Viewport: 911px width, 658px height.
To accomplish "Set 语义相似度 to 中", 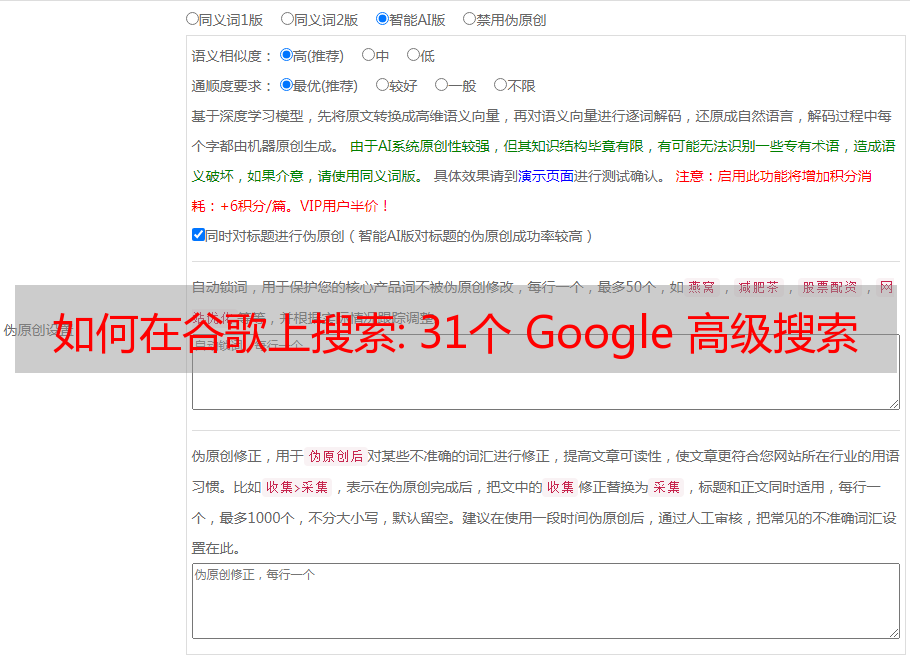I will pyautogui.click(x=368, y=55).
